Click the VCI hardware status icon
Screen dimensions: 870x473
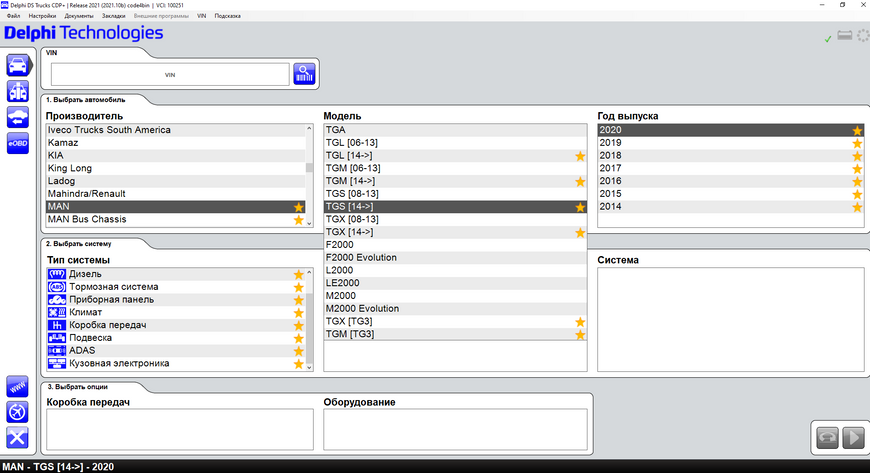click(x=844, y=36)
